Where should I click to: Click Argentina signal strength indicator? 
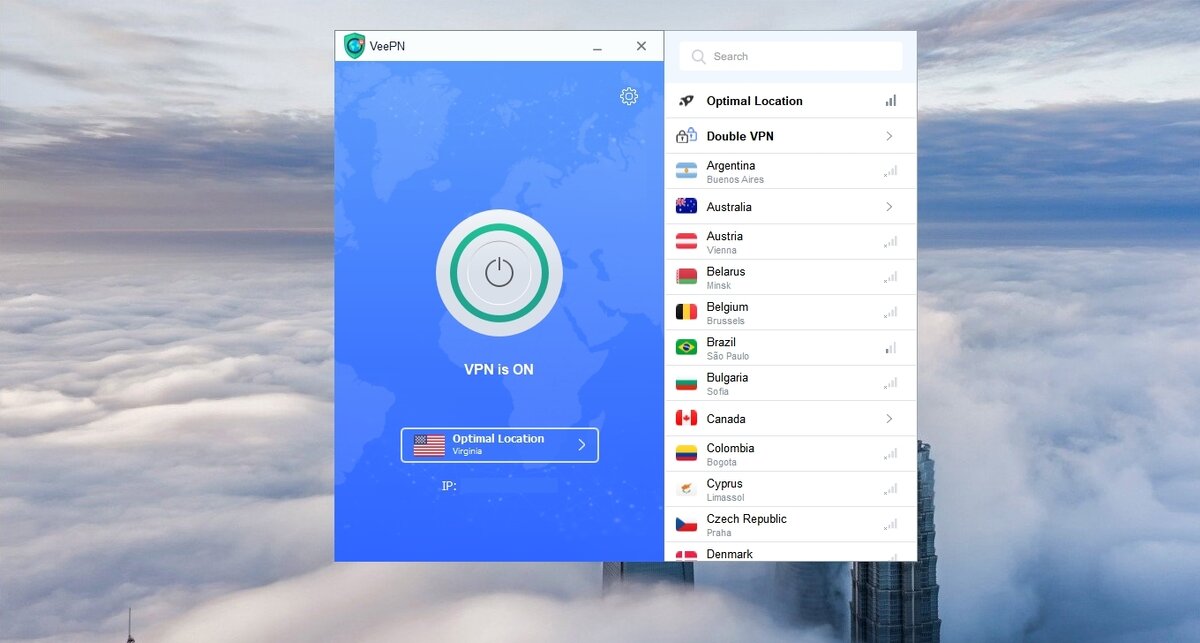click(890, 171)
